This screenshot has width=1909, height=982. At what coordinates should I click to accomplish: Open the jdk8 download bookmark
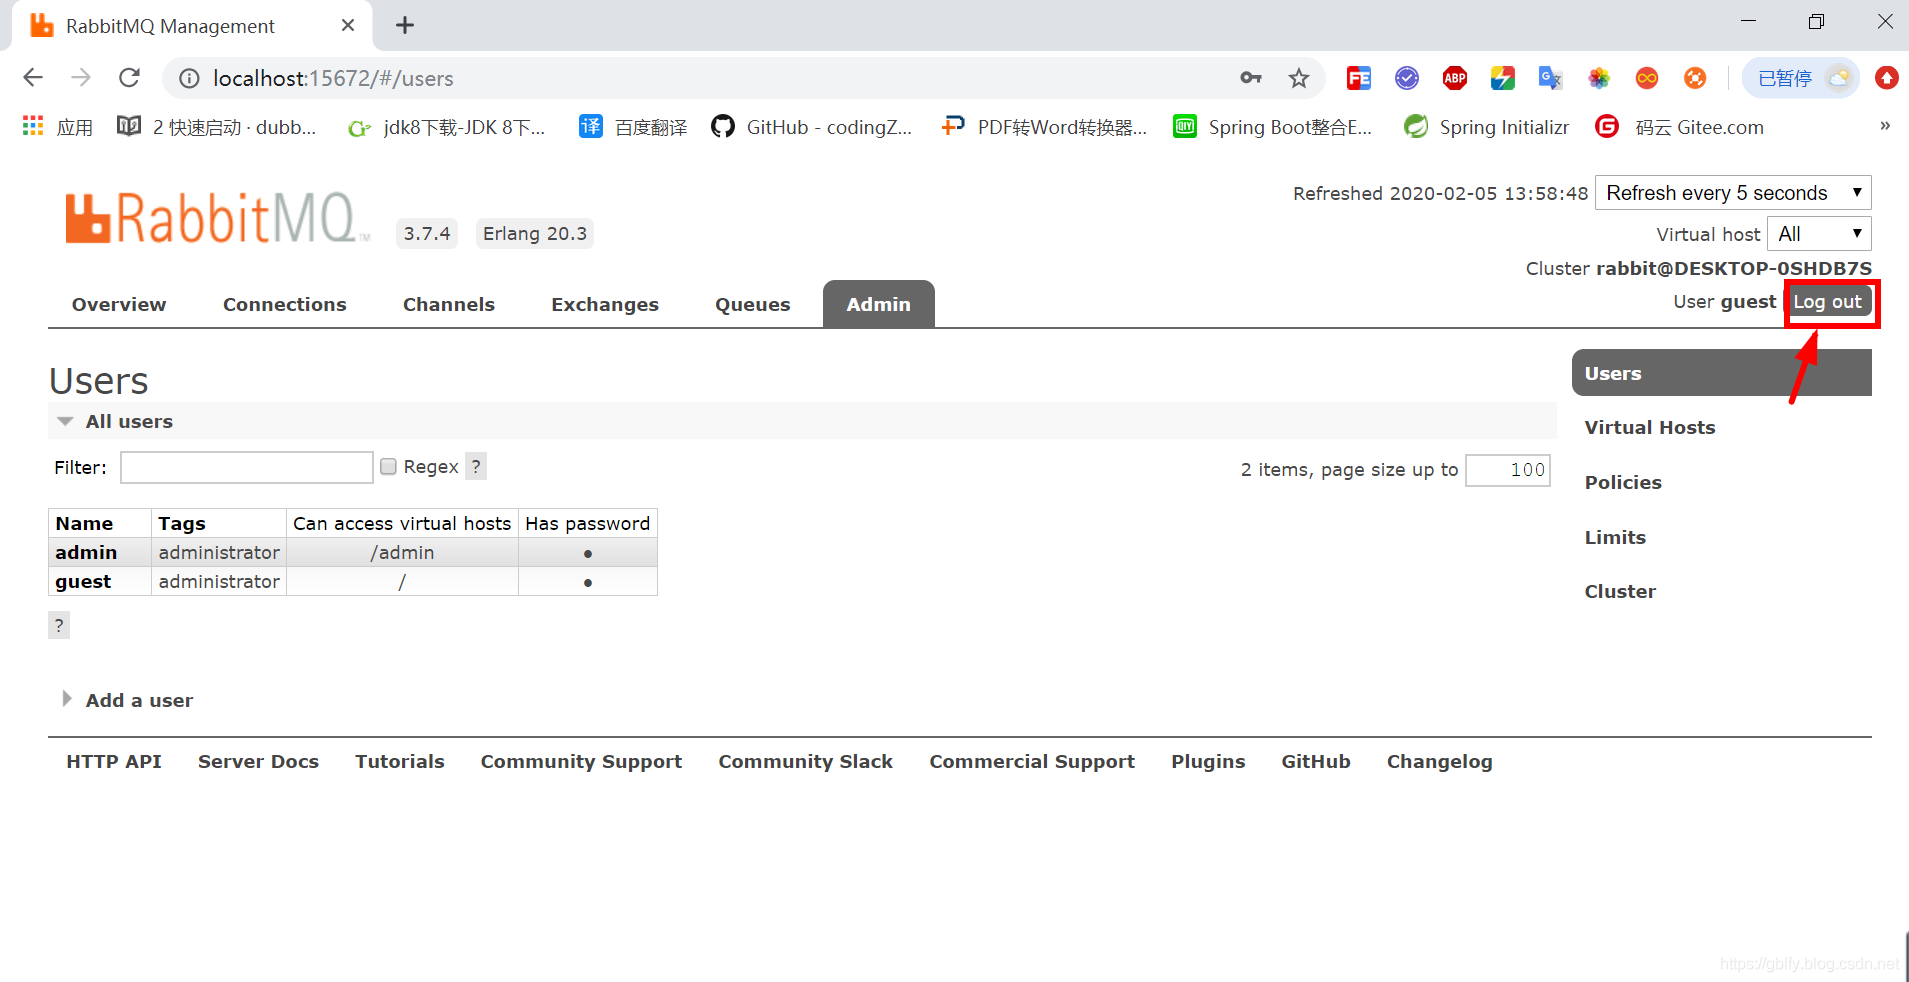tap(446, 127)
